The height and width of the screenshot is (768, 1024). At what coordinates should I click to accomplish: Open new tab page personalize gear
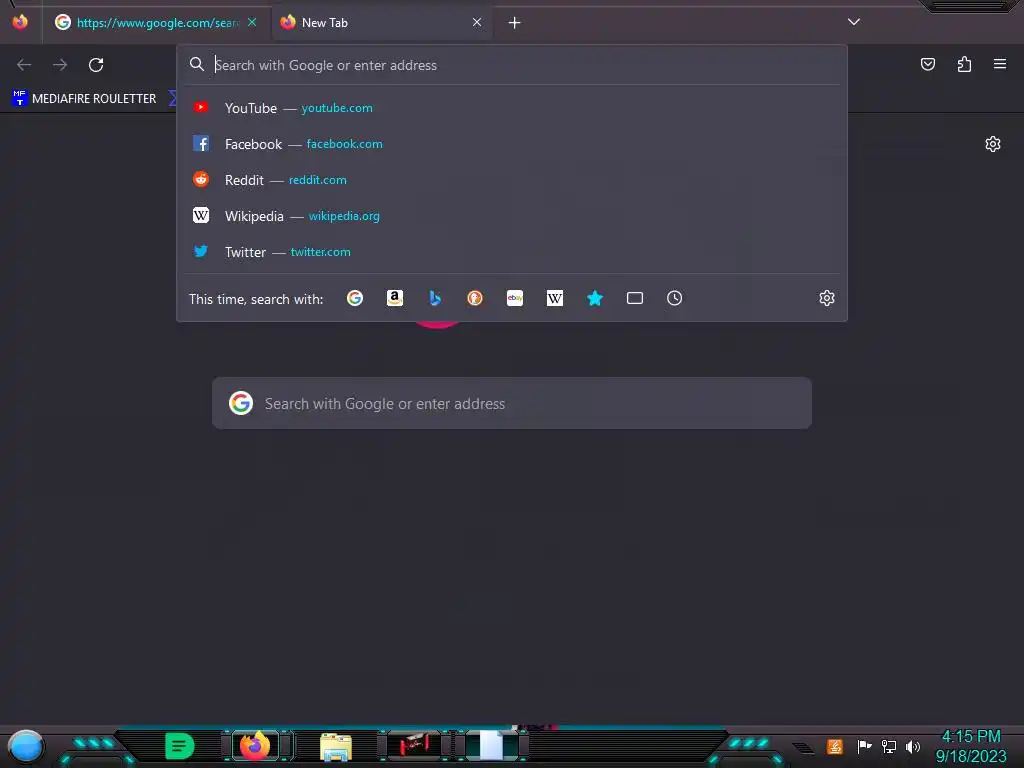pyautogui.click(x=993, y=144)
